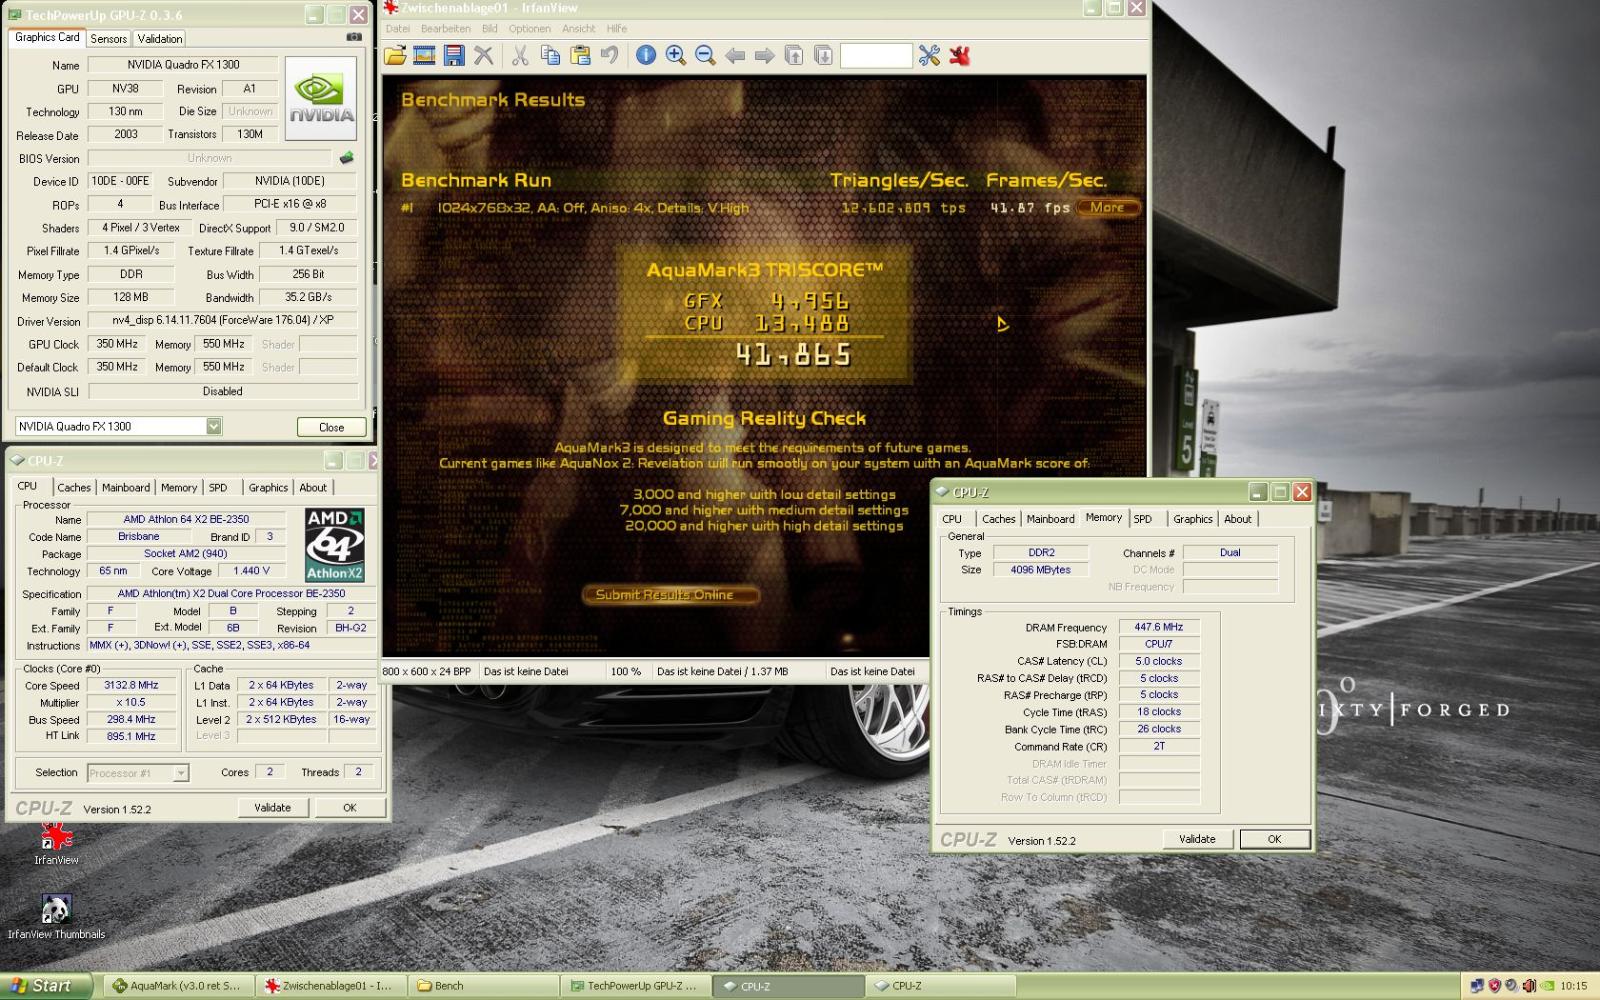Click the Slideshow filmstrip icon in IrfanView

click(x=424, y=55)
